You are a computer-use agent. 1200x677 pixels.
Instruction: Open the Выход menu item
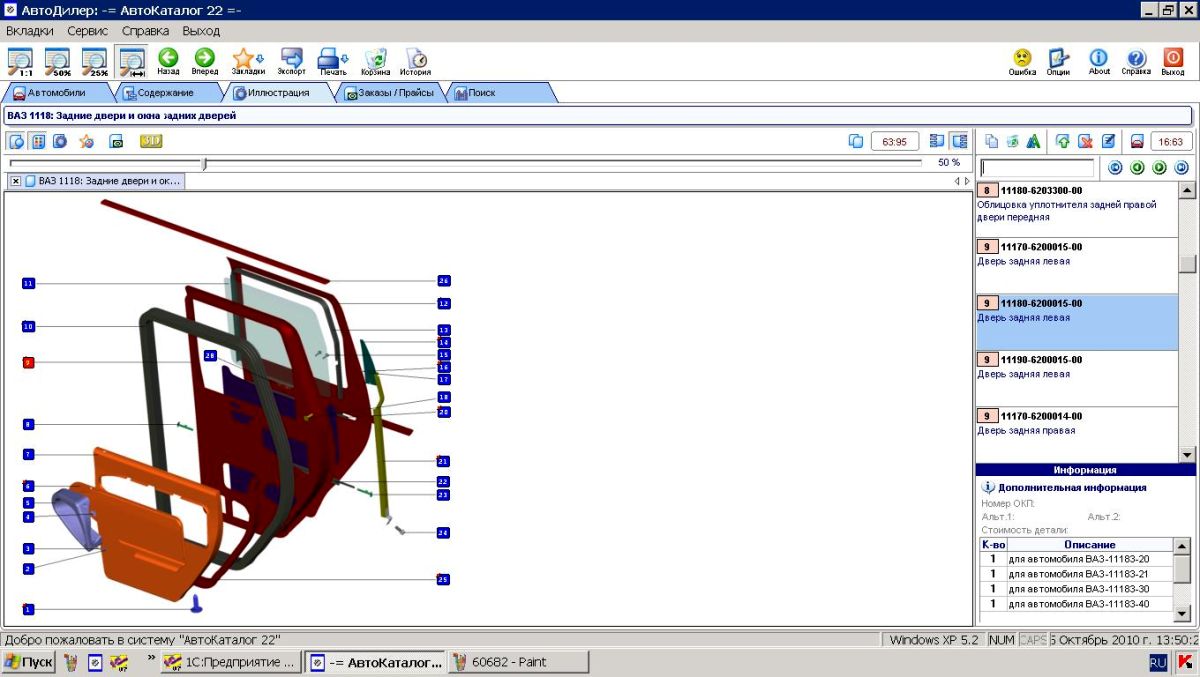pos(201,31)
